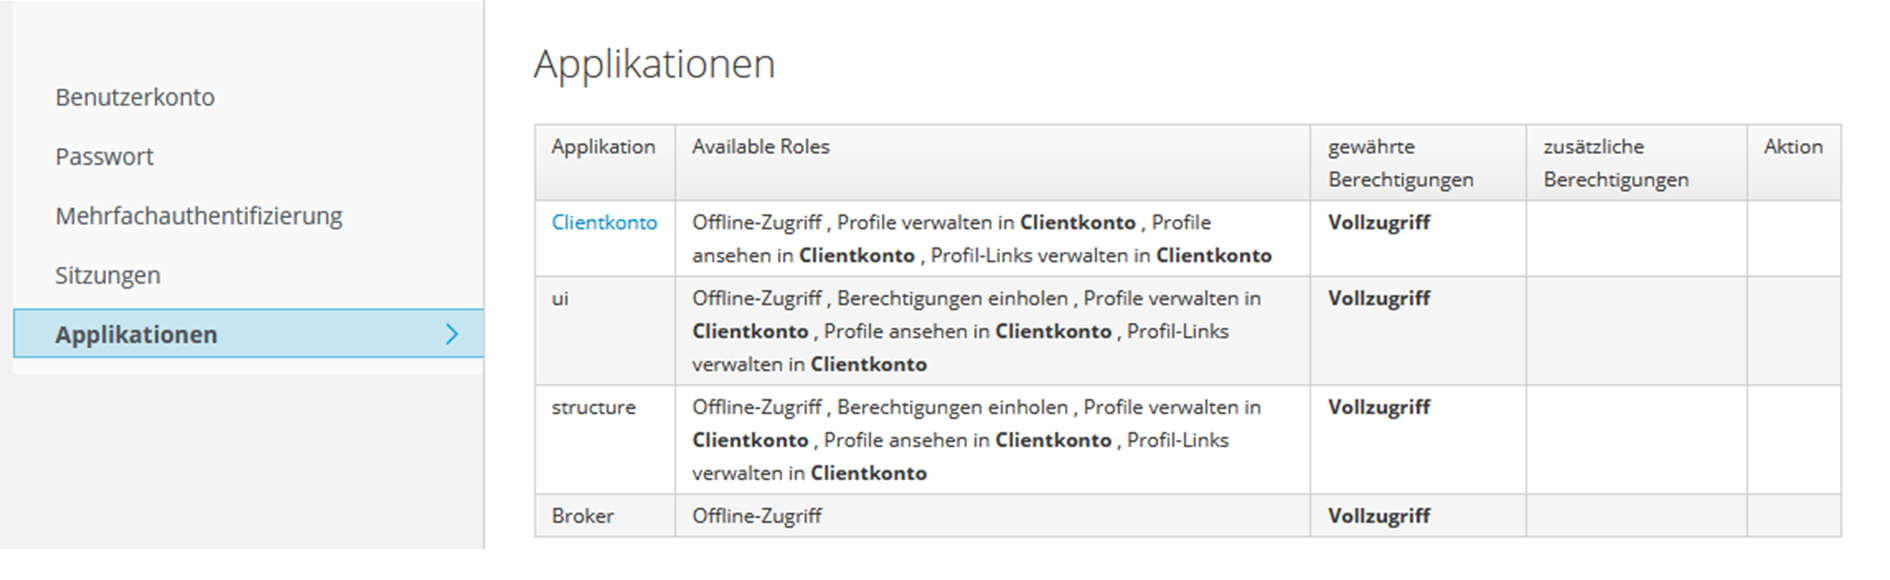Screen dimensions: 1890x580
Task: Click the zusätzliche Berechtigungen column header
Action: click(1615, 162)
